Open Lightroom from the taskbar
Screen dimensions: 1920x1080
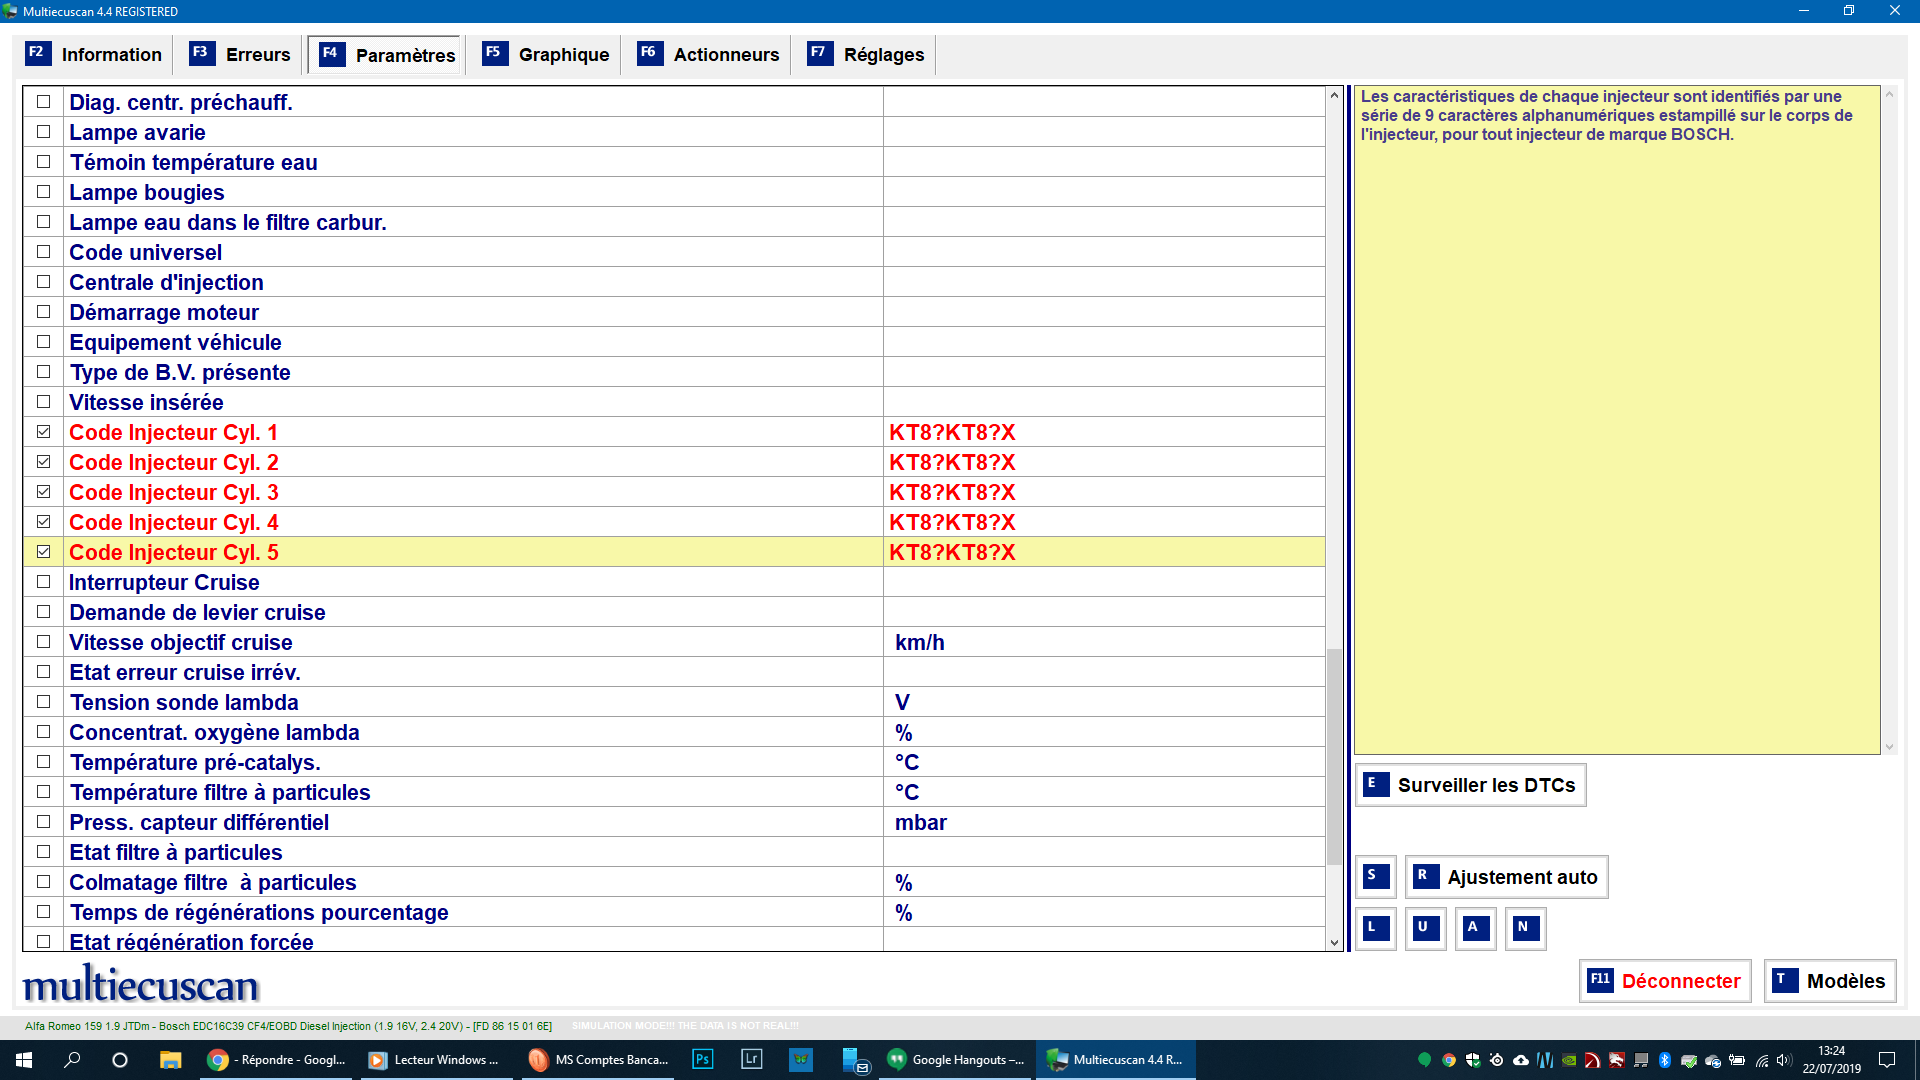[752, 1059]
